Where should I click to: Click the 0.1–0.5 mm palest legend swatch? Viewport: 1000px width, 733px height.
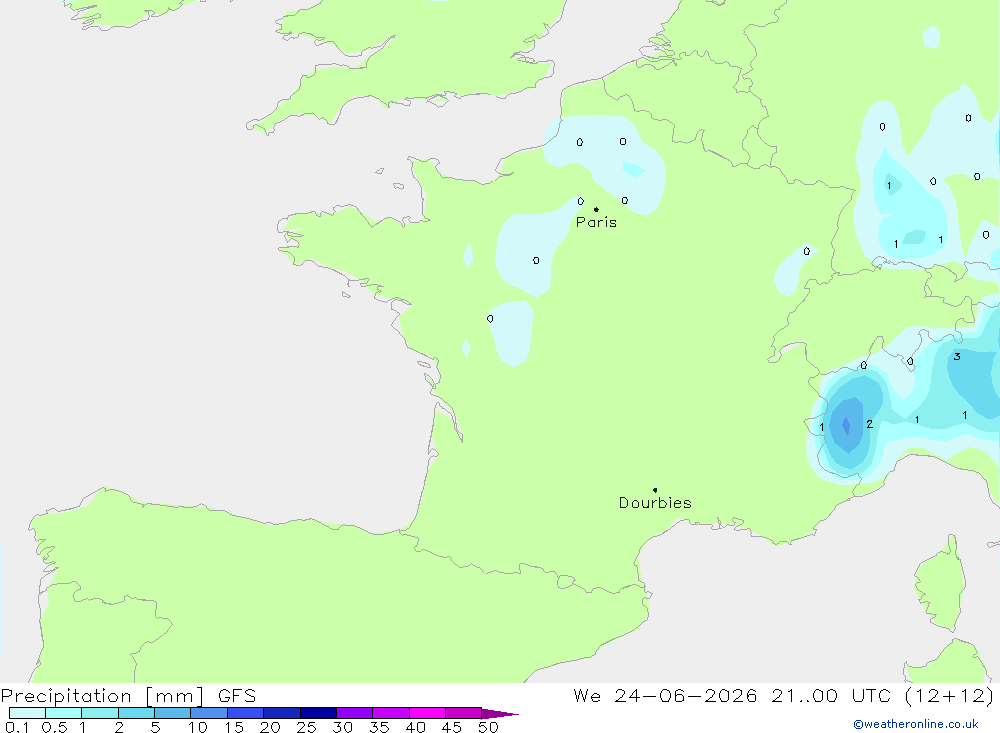(27, 713)
